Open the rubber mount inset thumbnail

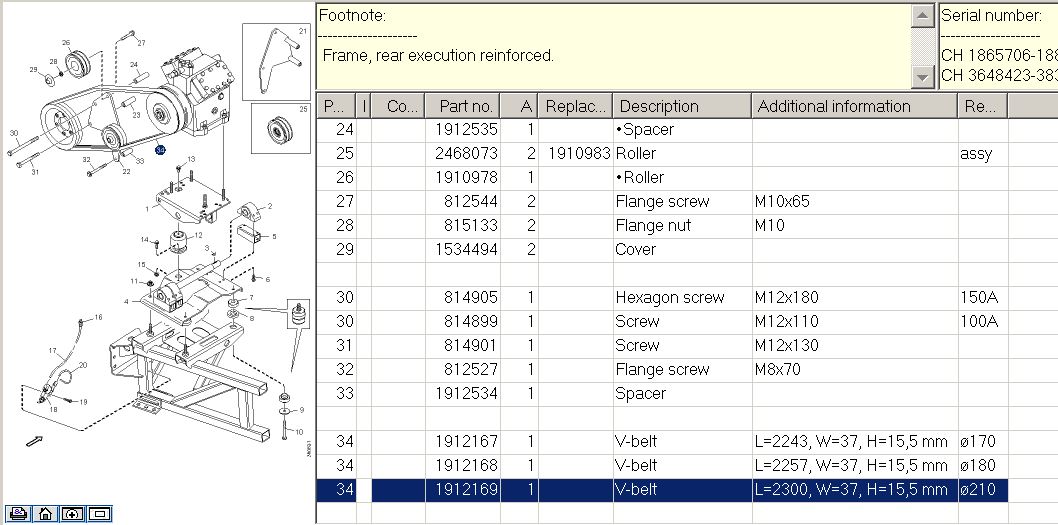pos(298,314)
